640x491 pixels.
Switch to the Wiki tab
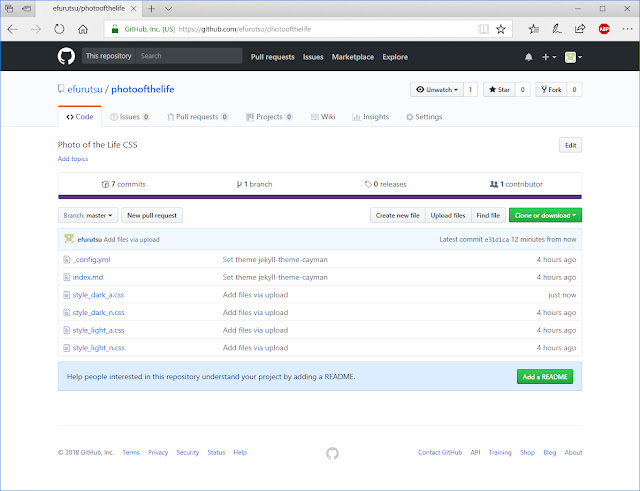click(323, 117)
